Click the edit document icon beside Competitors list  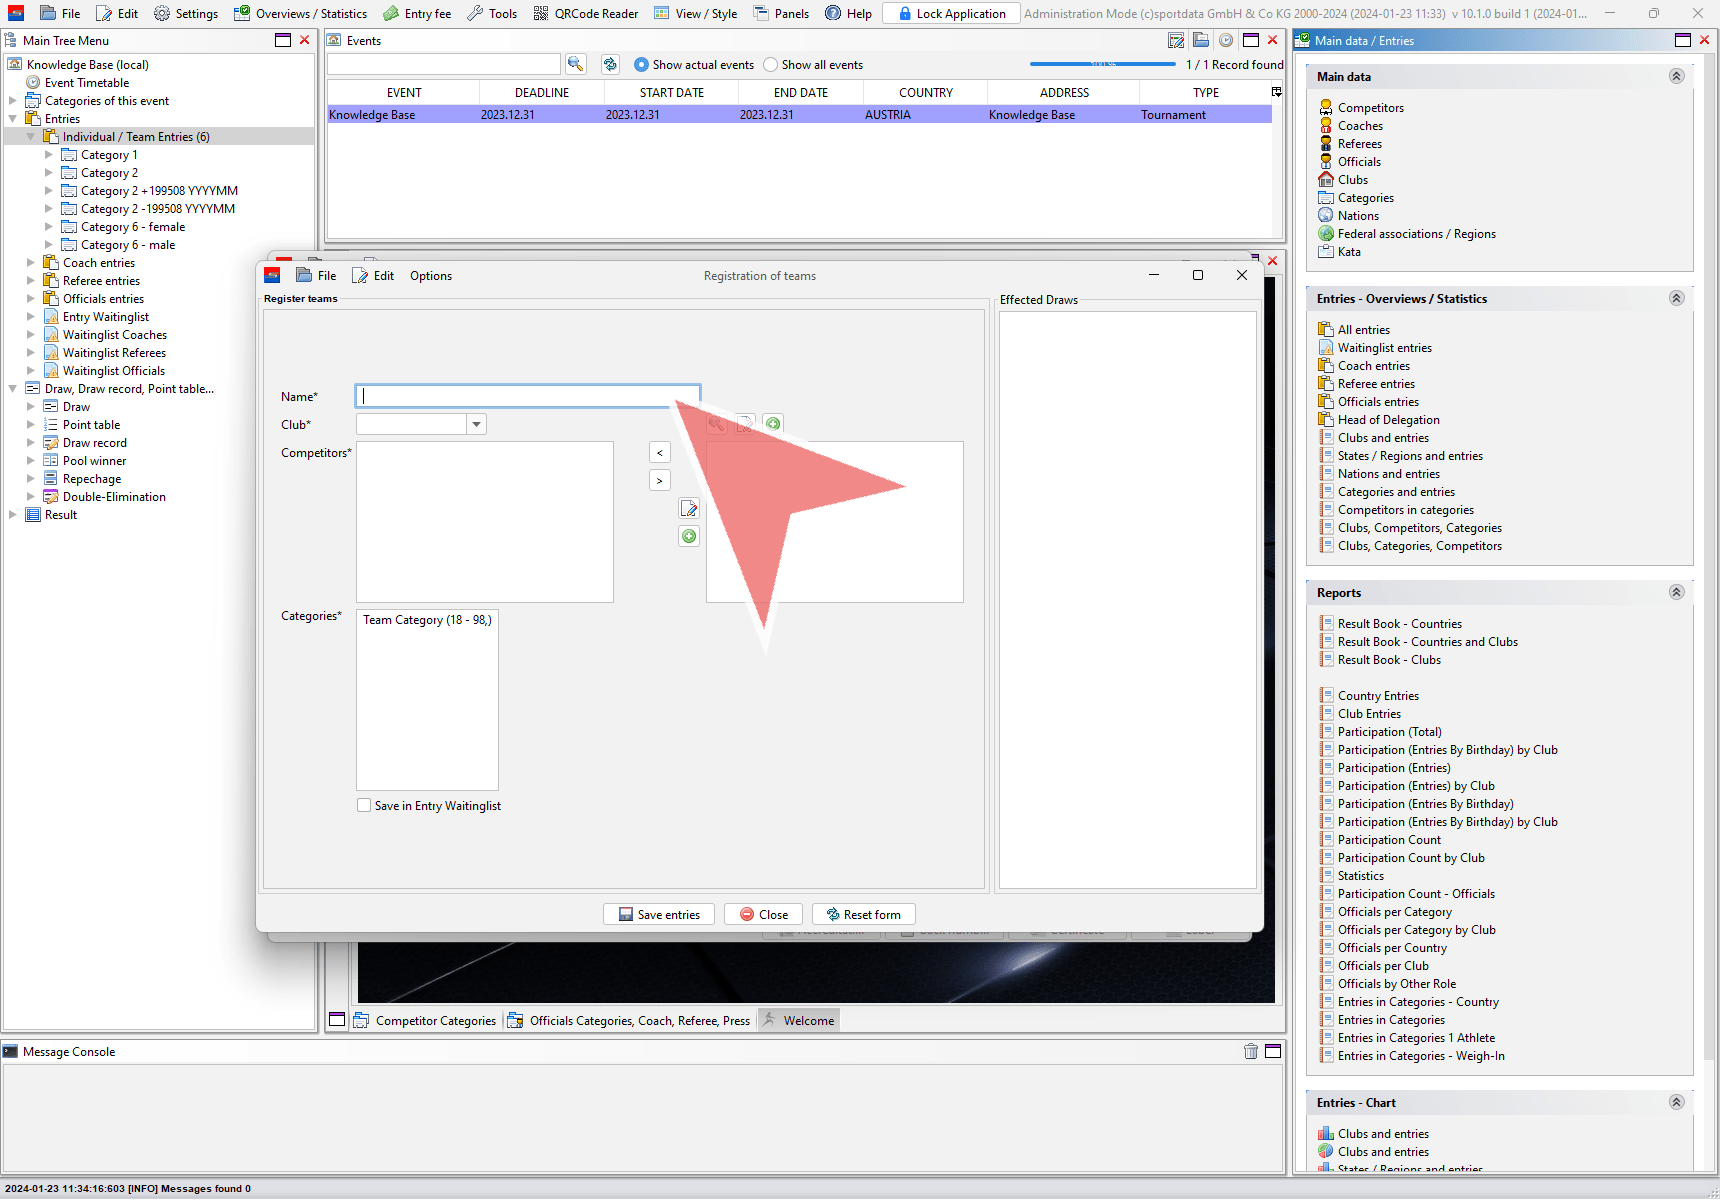(689, 509)
